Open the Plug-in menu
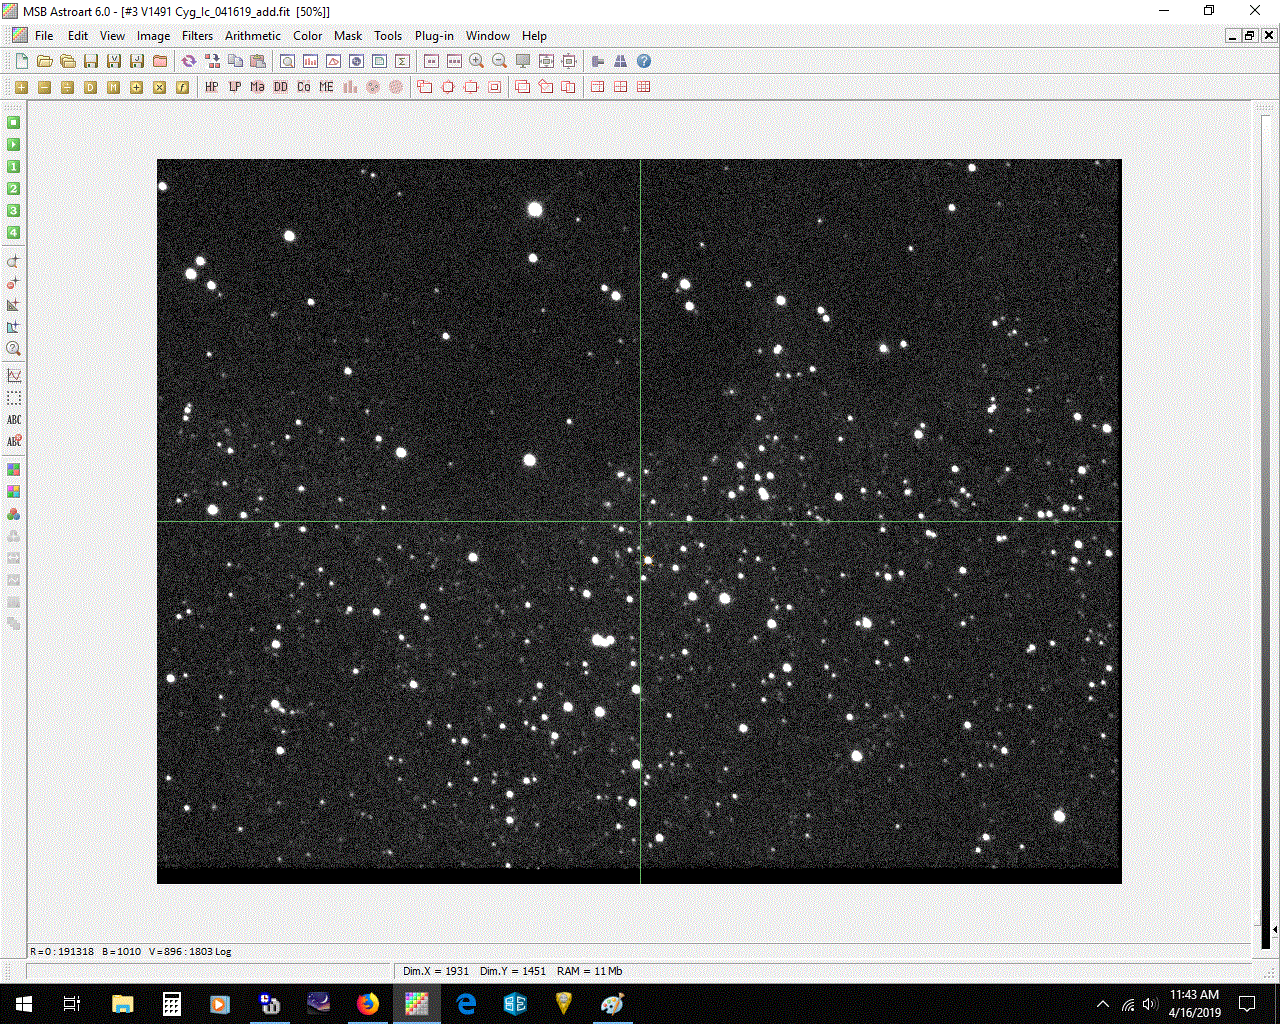The height and width of the screenshot is (1024, 1280). point(434,36)
